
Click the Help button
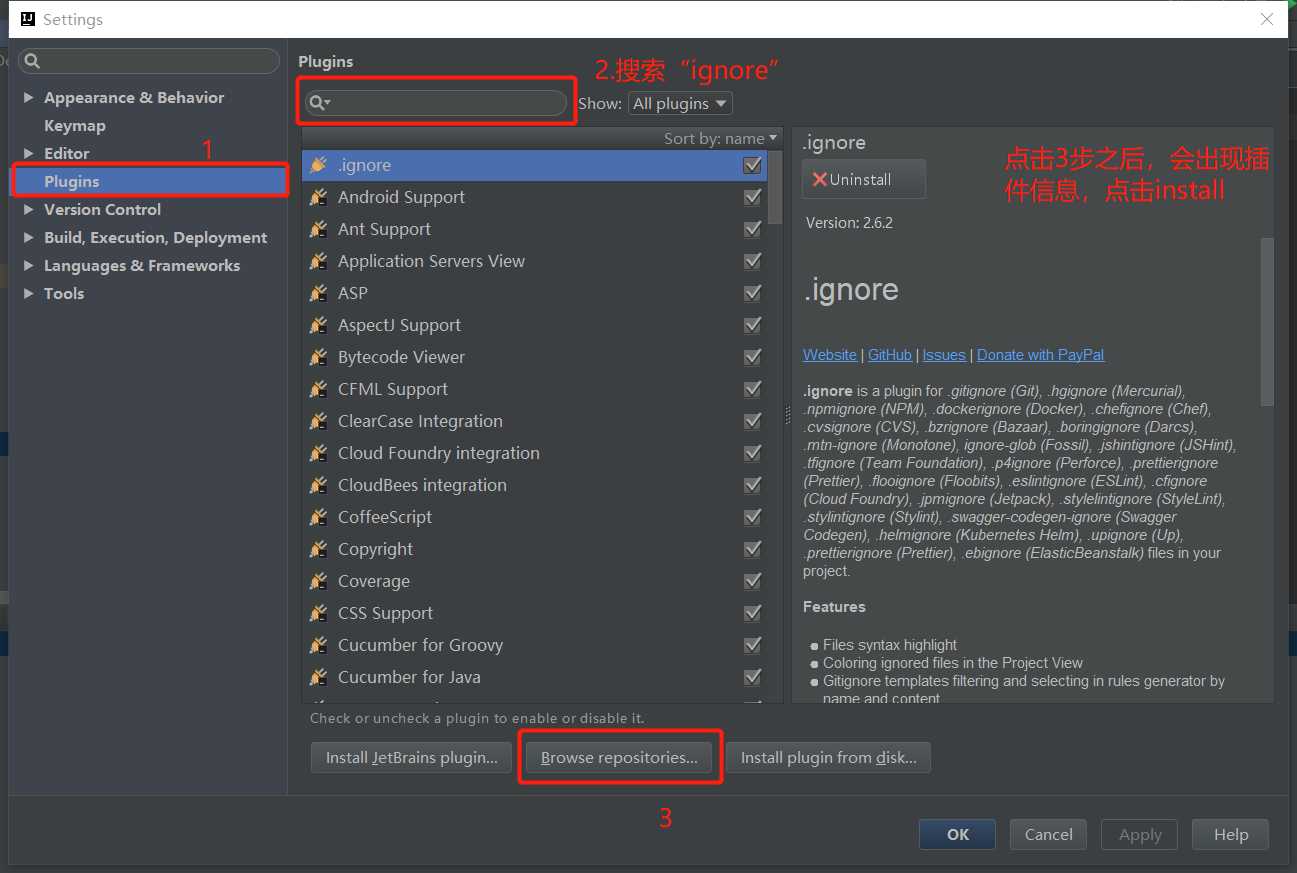click(1231, 834)
